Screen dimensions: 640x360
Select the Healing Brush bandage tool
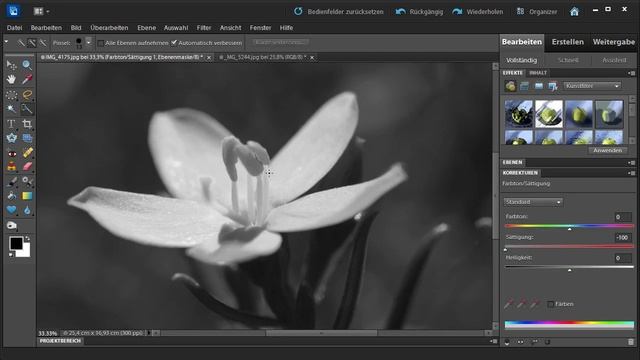pyautogui.click(x=27, y=153)
